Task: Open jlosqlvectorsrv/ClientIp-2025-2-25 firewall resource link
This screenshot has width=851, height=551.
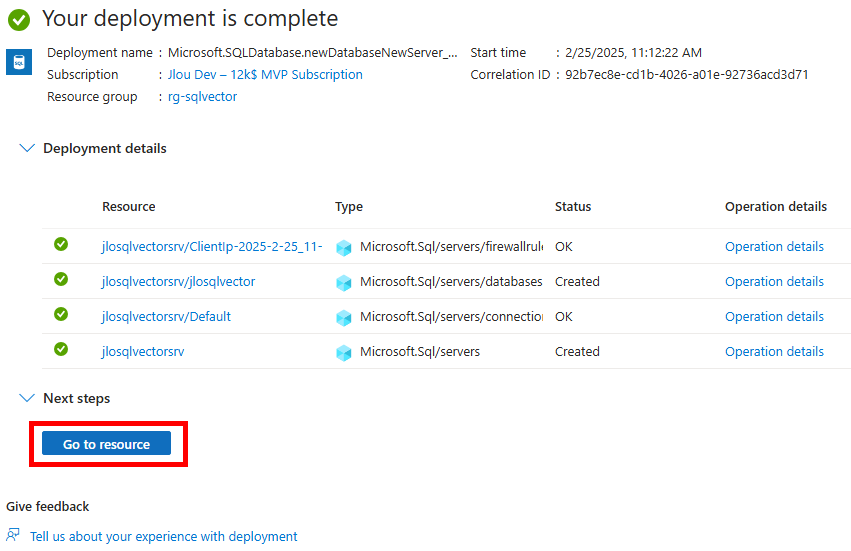Action: [212, 246]
